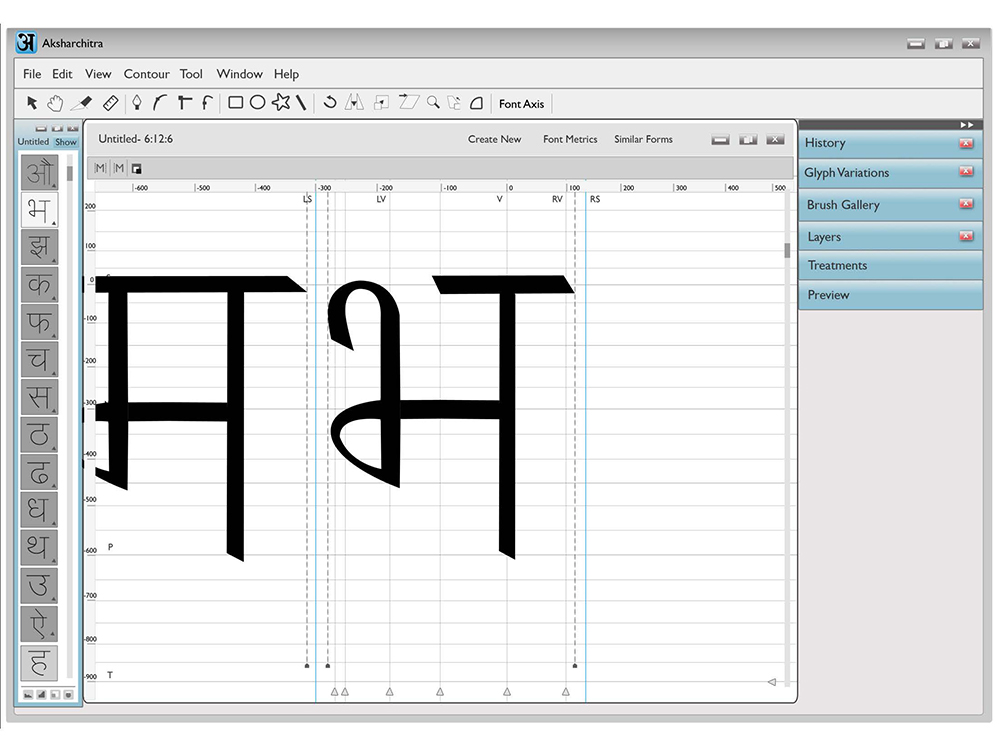Expand the Brush Gallery panel
Screen dimensions: 1000x750
click(890, 205)
